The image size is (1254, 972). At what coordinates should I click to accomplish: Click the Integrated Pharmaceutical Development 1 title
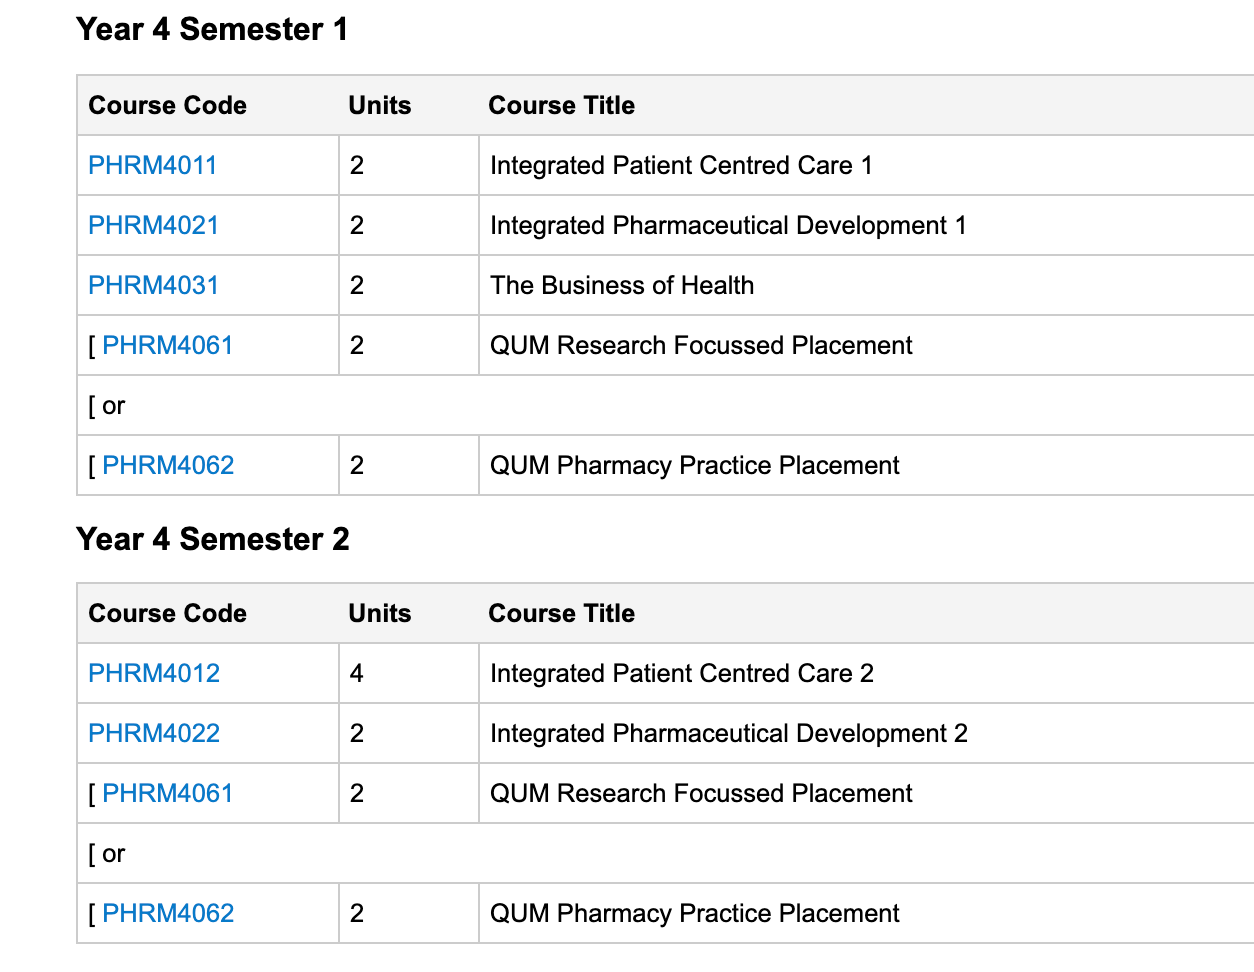tap(728, 225)
